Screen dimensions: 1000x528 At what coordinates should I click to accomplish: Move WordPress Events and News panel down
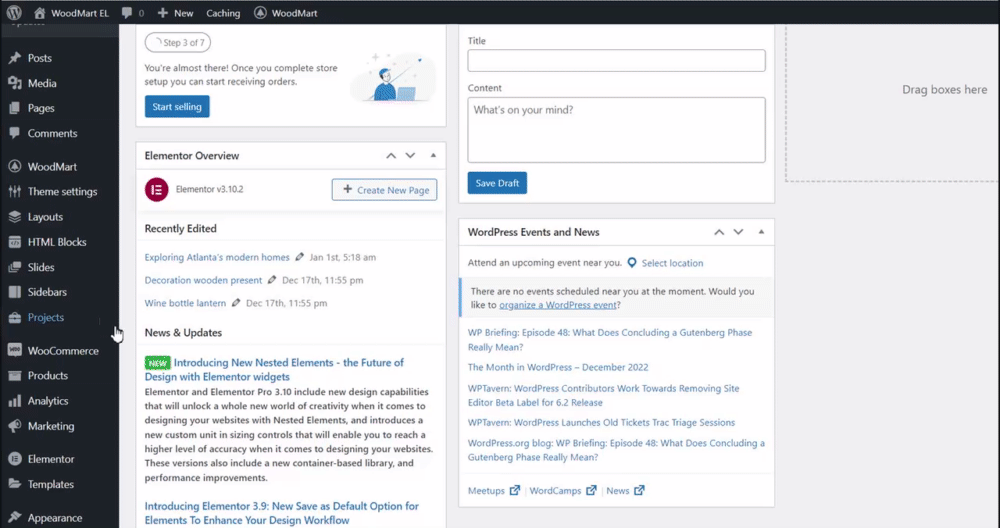tap(738, 232)
